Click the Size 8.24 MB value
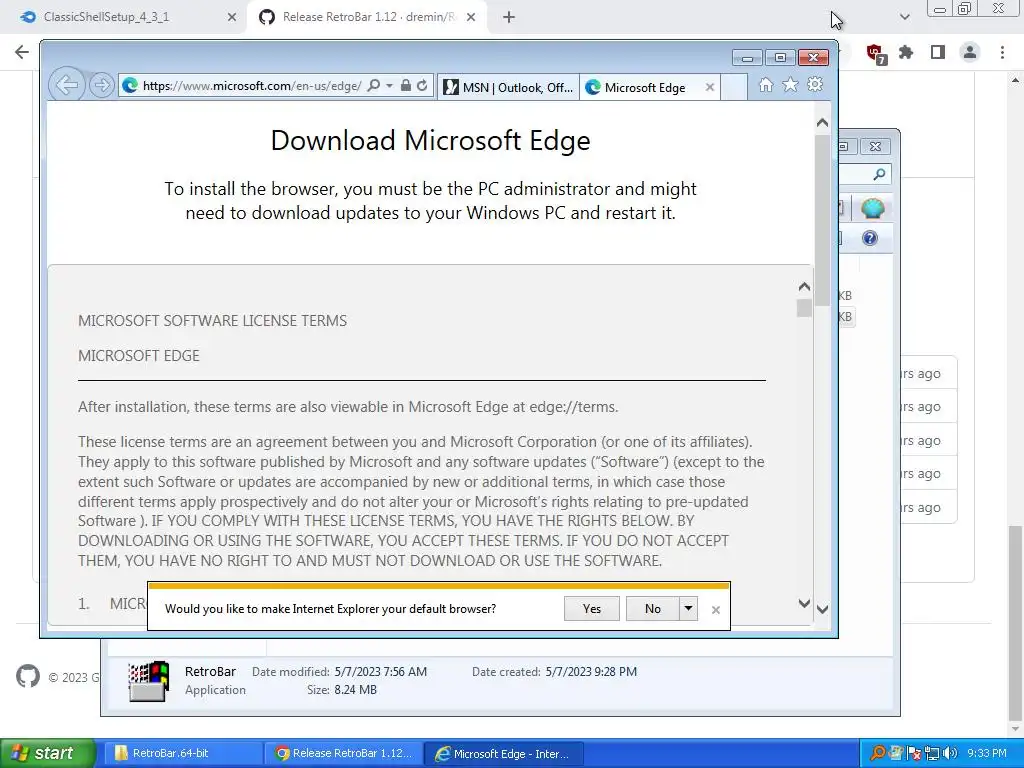This screenshot has width=1024, height=768. point(355,690)
